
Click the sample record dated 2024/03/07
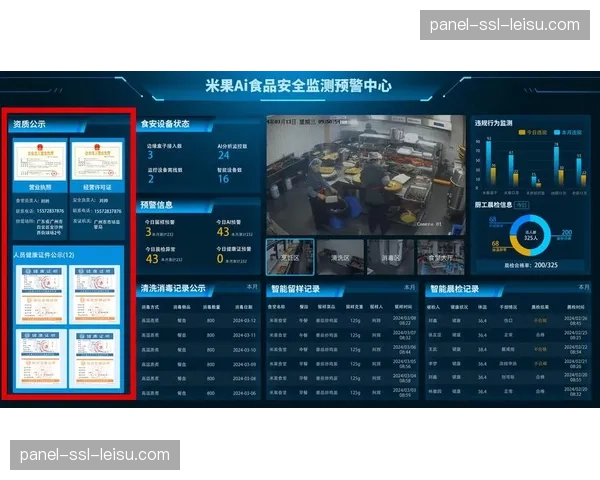pos(342,335)
